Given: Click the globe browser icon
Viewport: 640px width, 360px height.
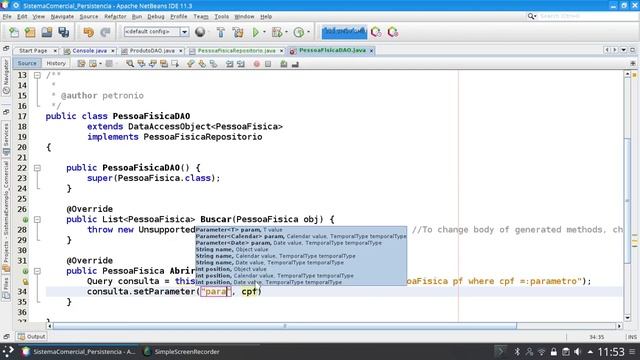Looking at the screenshot, I should pyautogui.click(x=200, y=32).
